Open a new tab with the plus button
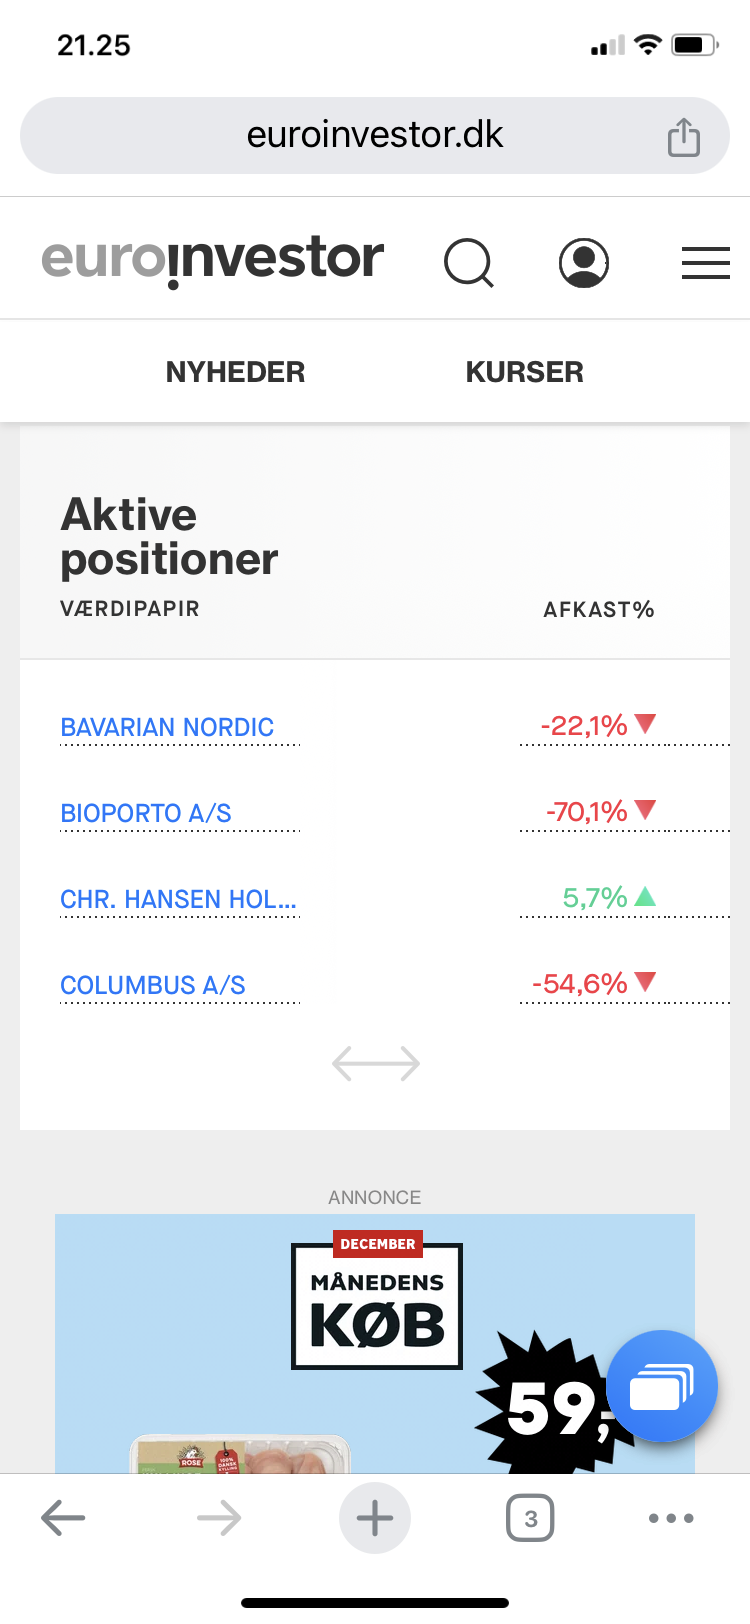750x1624 pixels. tap(375, 1518)
